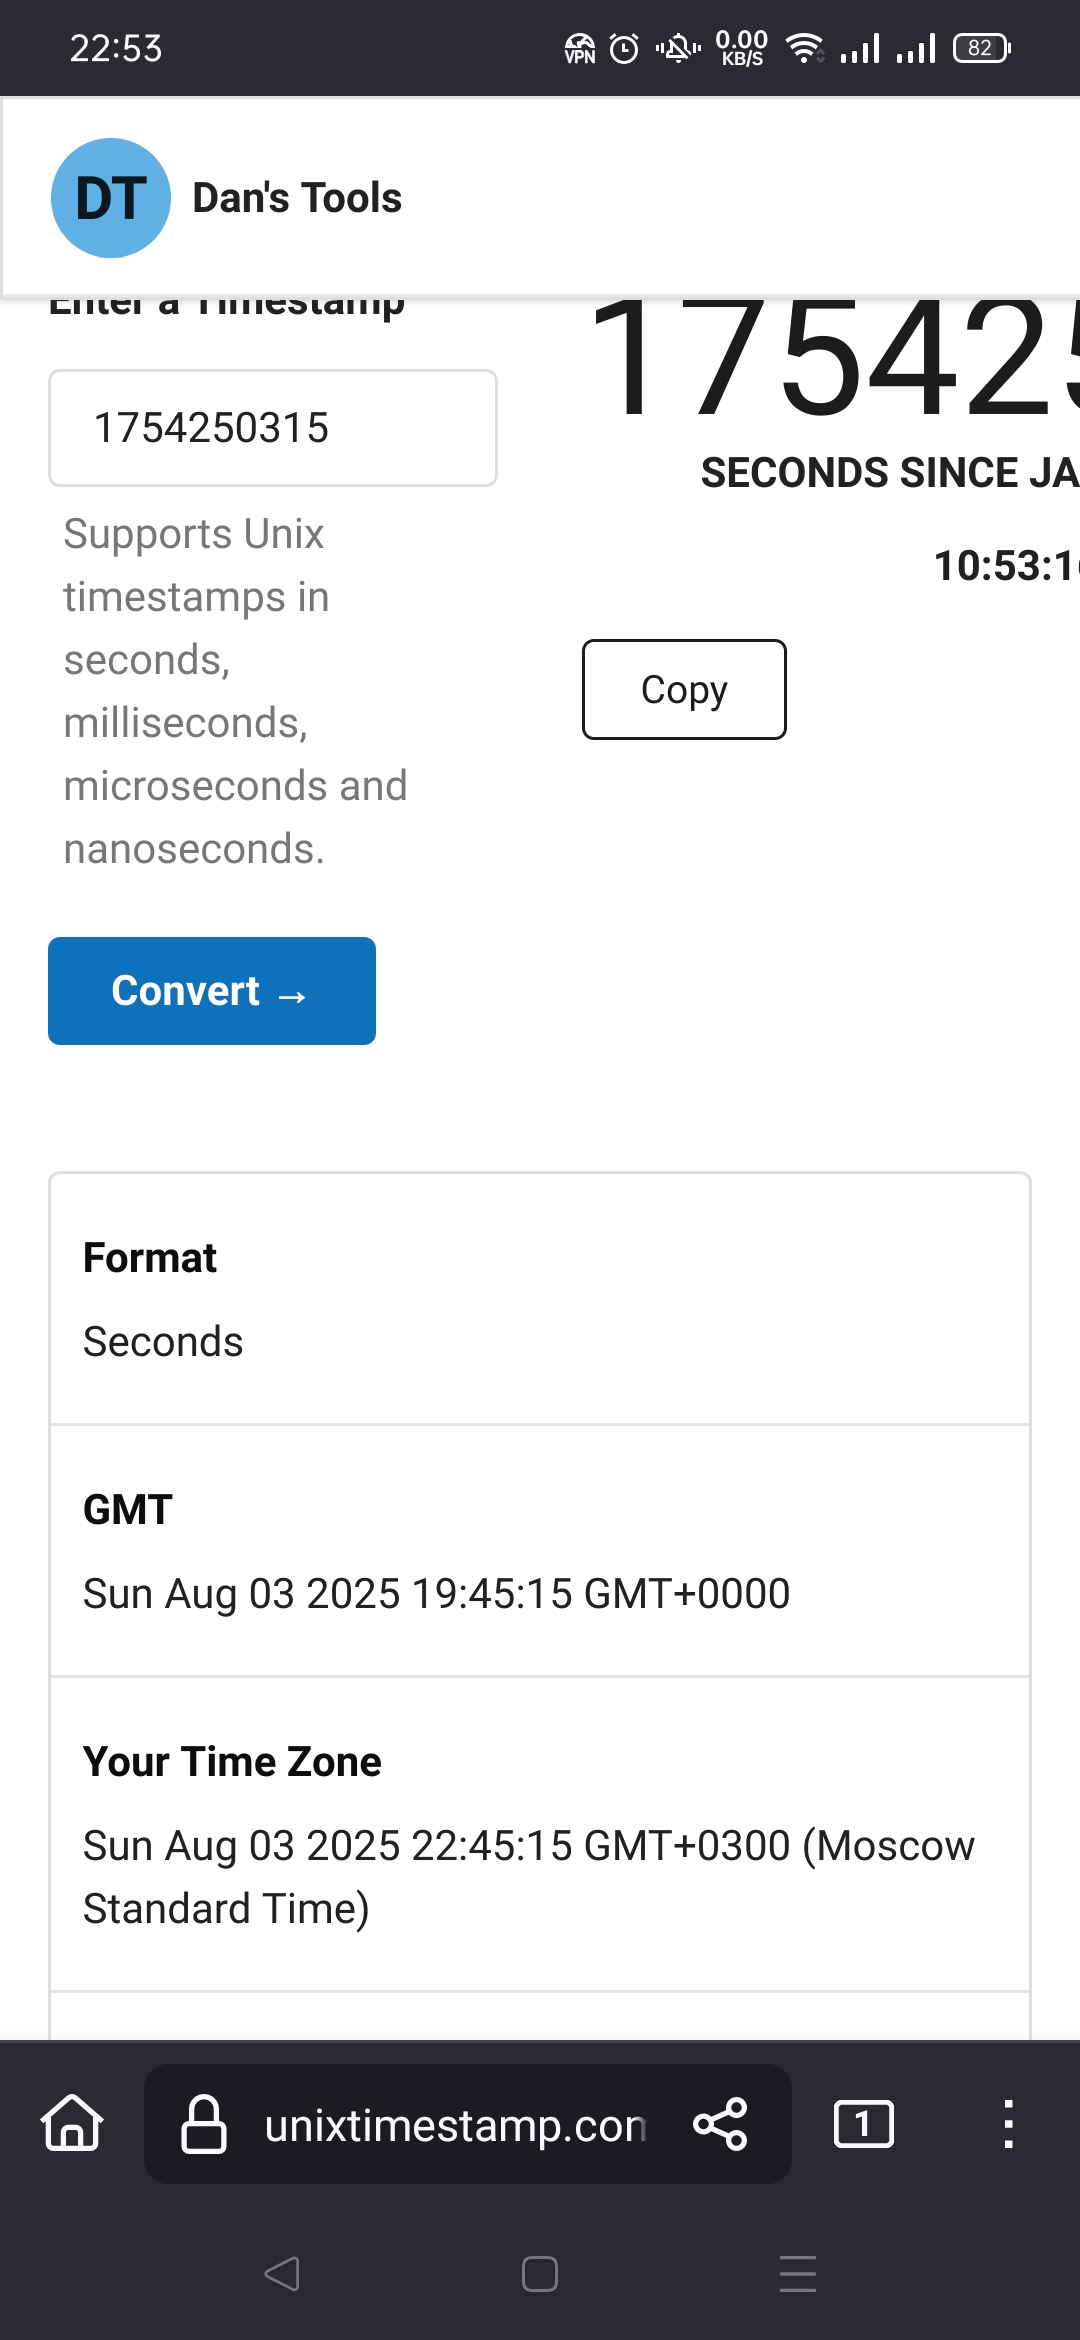Click the Copy timestamp button
This screenshot has width=1080, height=2340.
[684, 690]
